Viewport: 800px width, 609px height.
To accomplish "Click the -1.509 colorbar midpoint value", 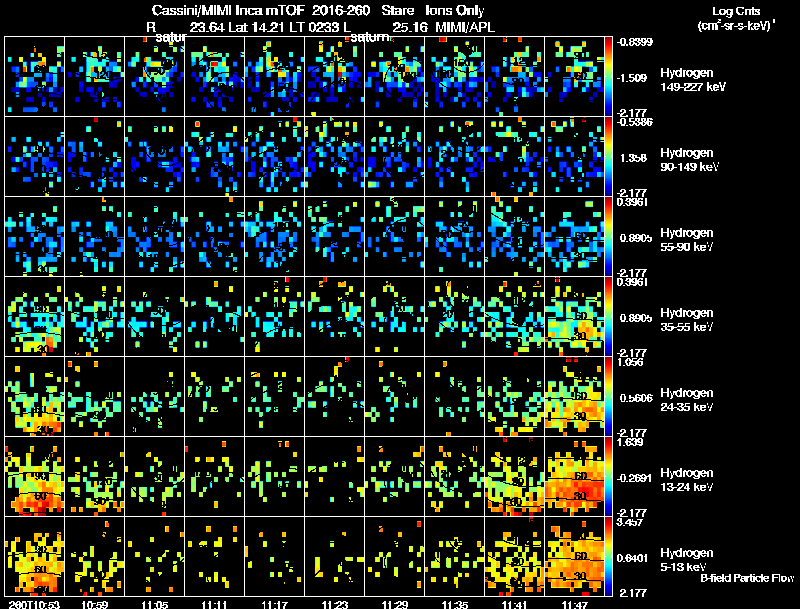I will 632,78.
